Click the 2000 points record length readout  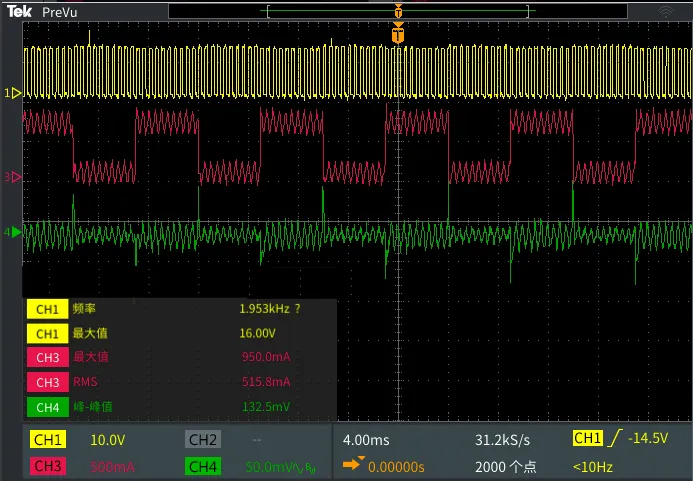(x=506, y=467)
